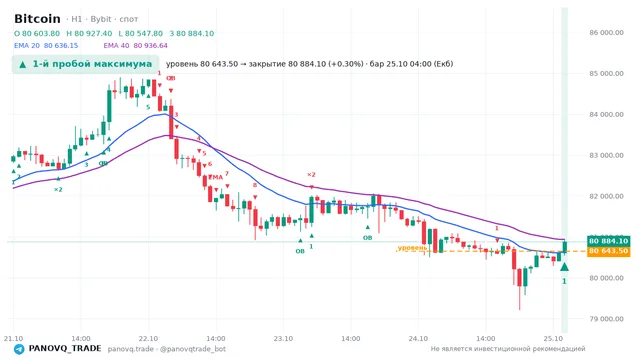The width and height of the screenshot is (640, 360).
Task: Click the red ×2 marker label
Action: (311, 175)
